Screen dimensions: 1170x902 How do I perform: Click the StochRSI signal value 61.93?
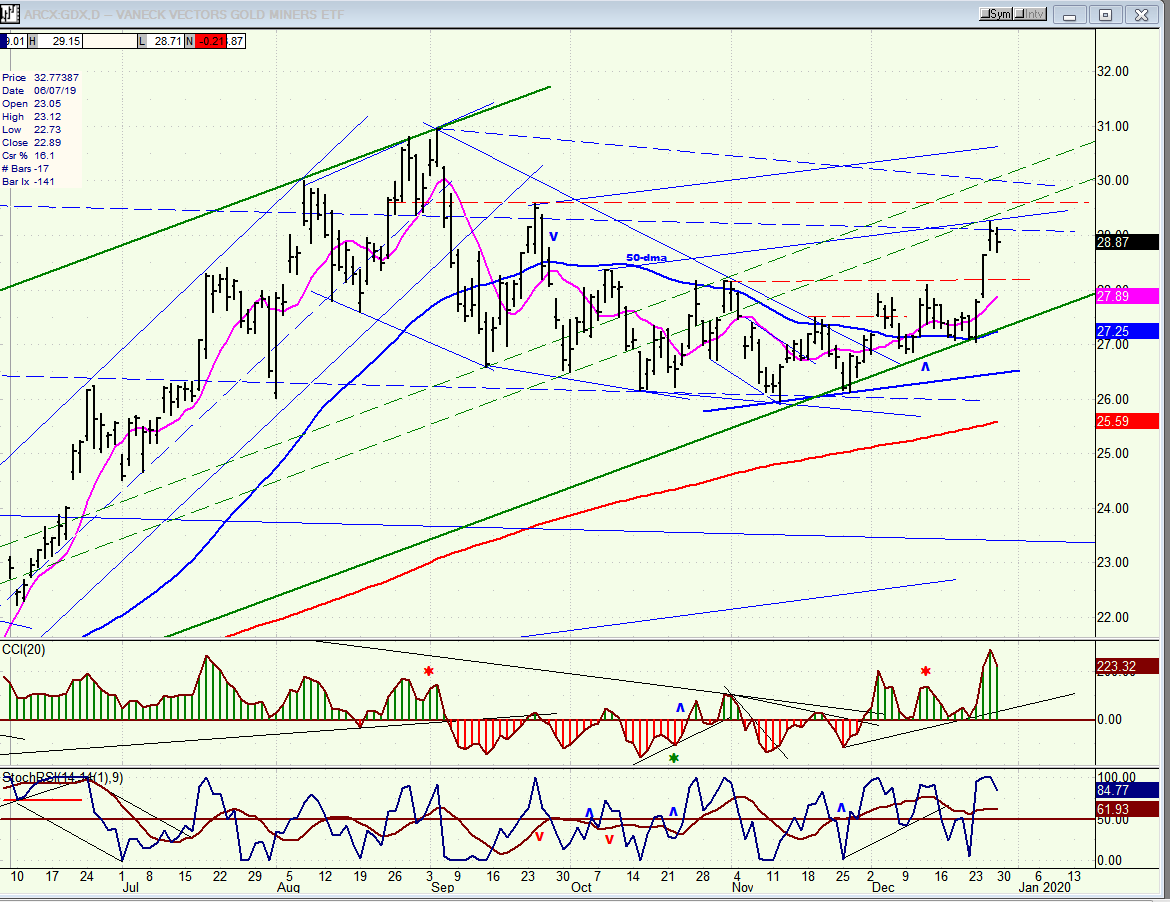[1127, 809]
